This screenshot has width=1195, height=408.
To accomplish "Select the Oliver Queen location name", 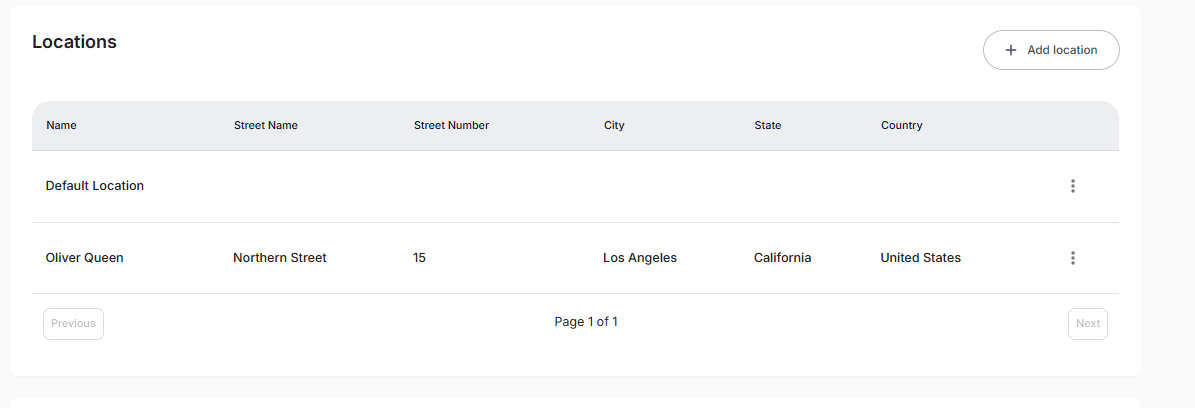I will point(85,258).
